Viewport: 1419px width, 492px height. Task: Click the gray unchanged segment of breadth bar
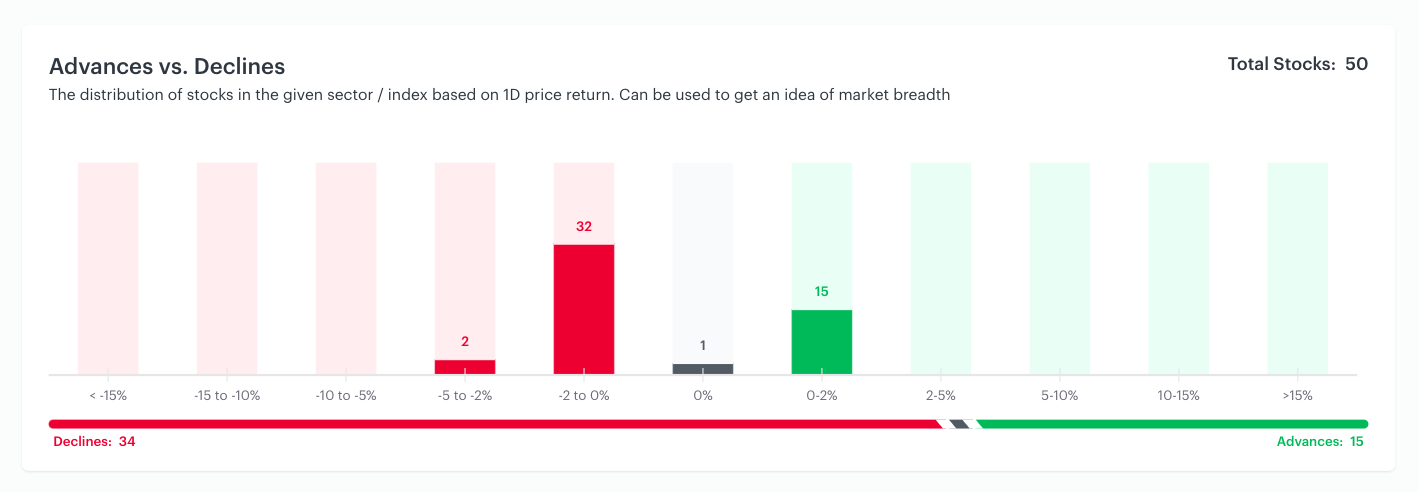tap(960, 424)
